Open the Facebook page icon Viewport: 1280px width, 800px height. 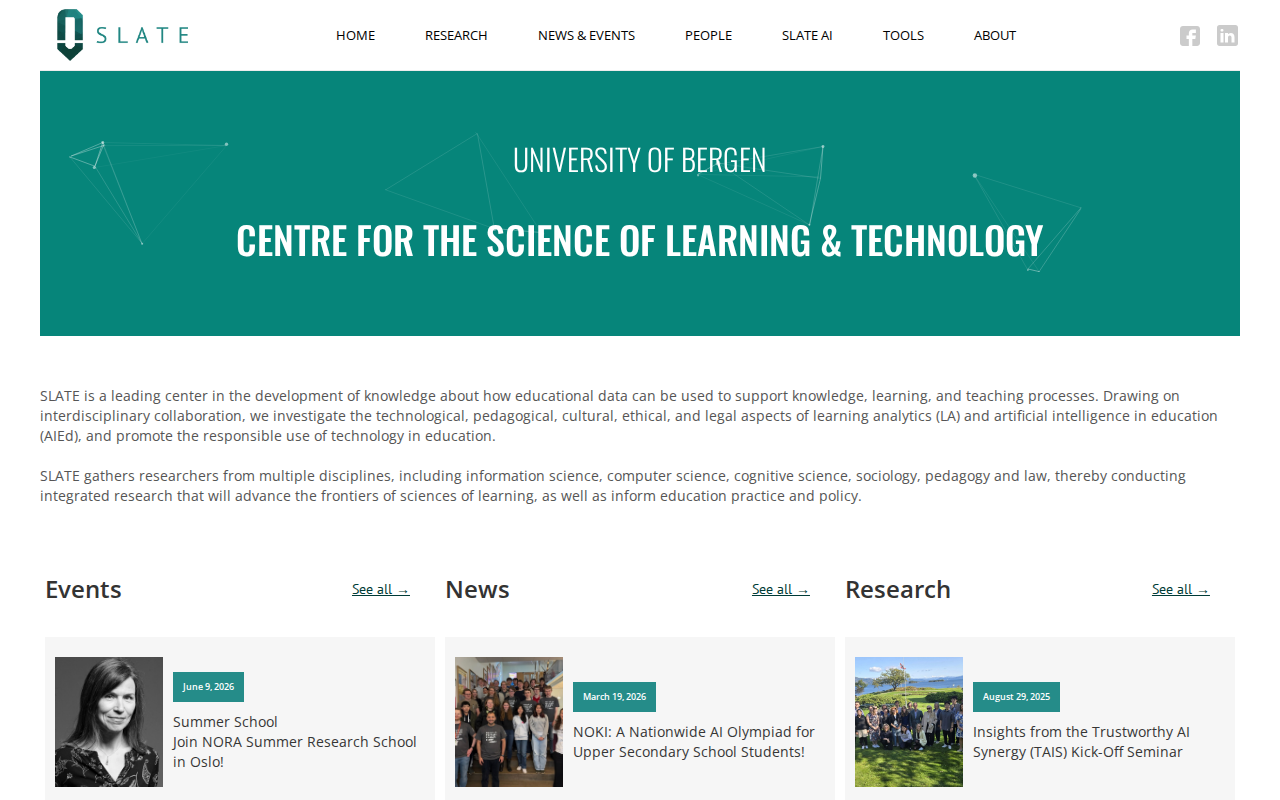pos(1190,35)
